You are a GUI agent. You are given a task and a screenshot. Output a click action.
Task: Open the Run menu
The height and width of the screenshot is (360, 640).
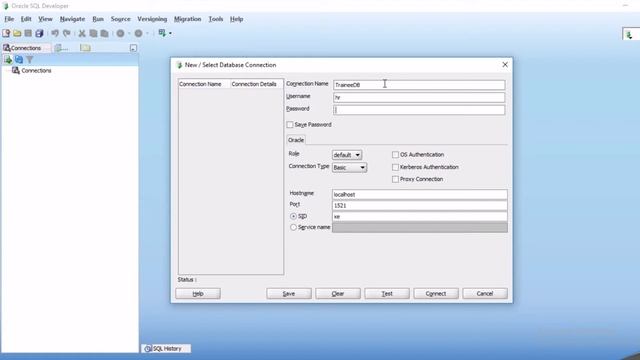[98, 19]
